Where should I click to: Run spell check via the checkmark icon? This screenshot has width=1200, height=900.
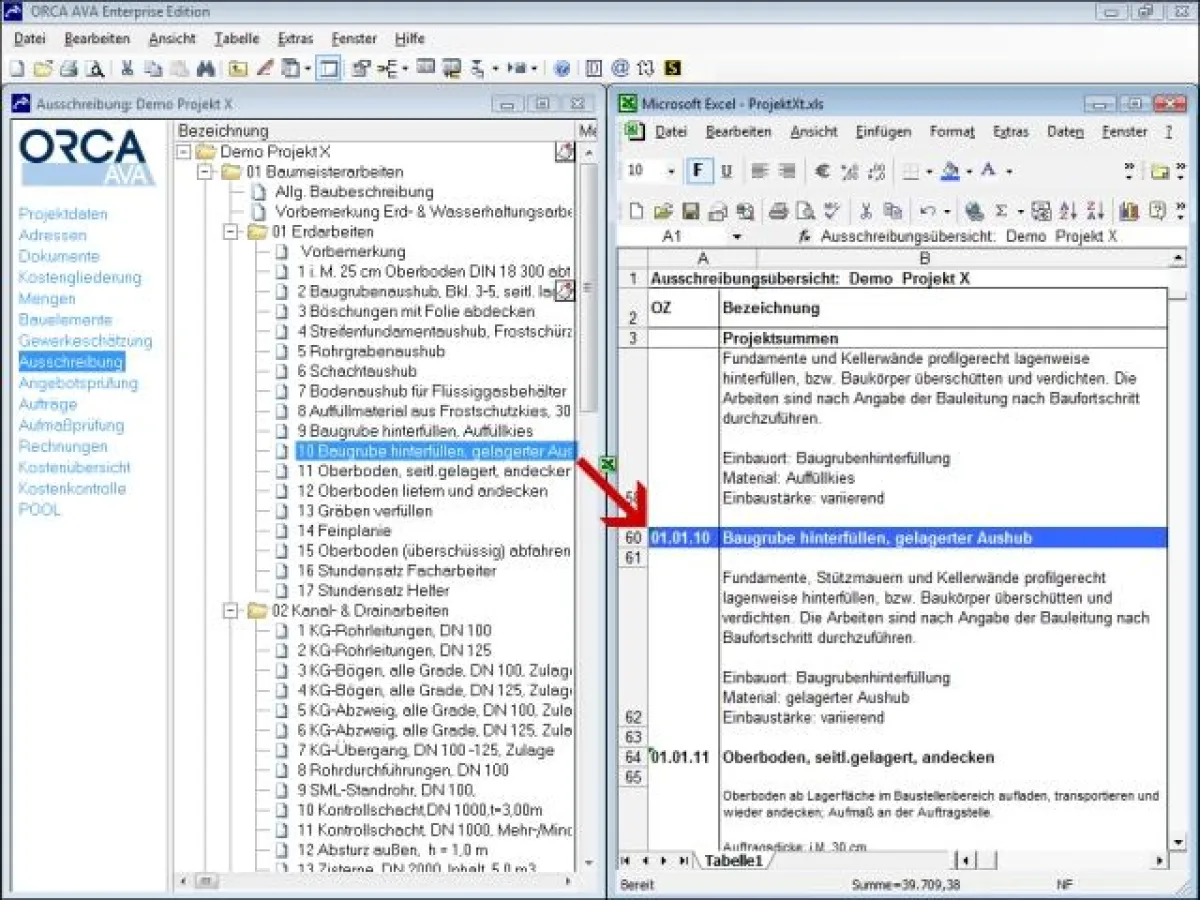click(832, 210)
